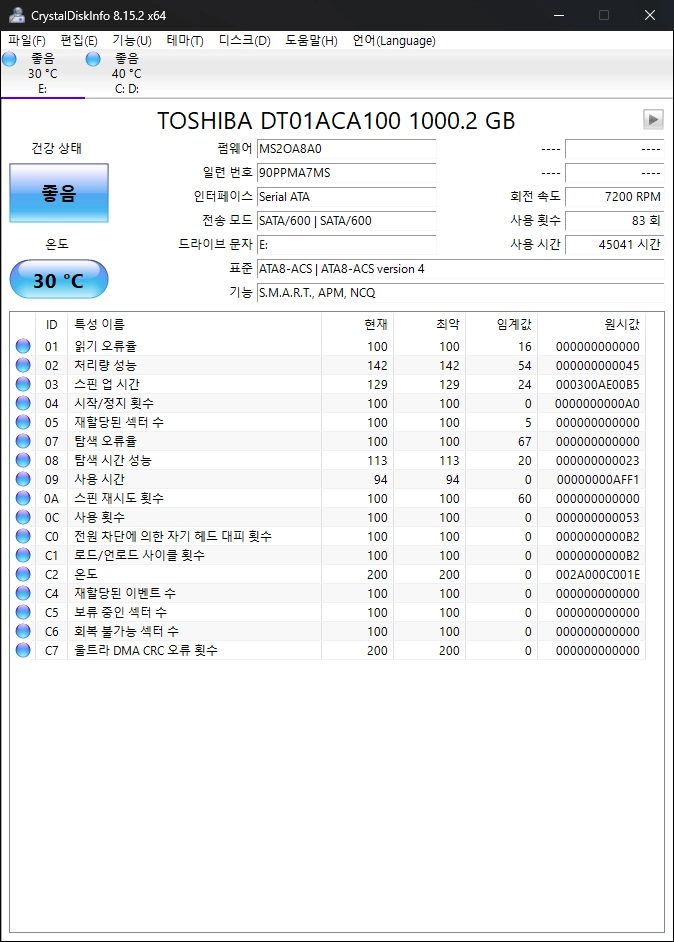Click the drive letter field E:
The height and width of the screenshot is (942, 674).
(347, 245)
